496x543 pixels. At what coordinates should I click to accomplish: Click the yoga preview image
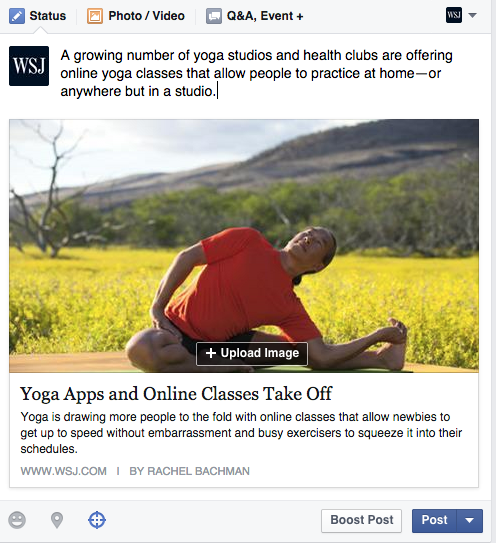pyautogui.click(x=244, y=246)
